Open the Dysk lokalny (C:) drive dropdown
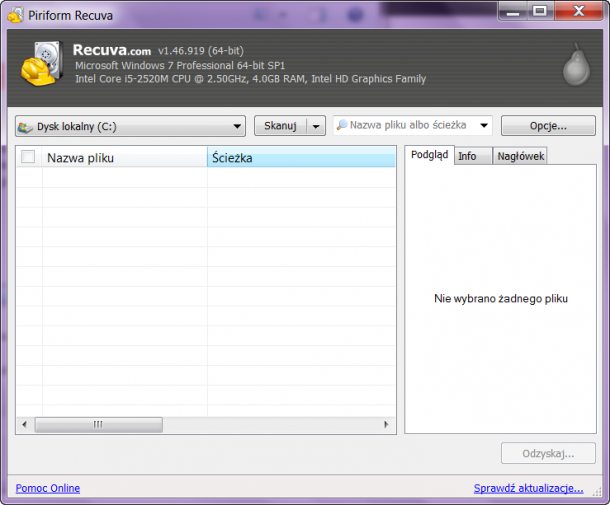 click(x=130, y=126)
